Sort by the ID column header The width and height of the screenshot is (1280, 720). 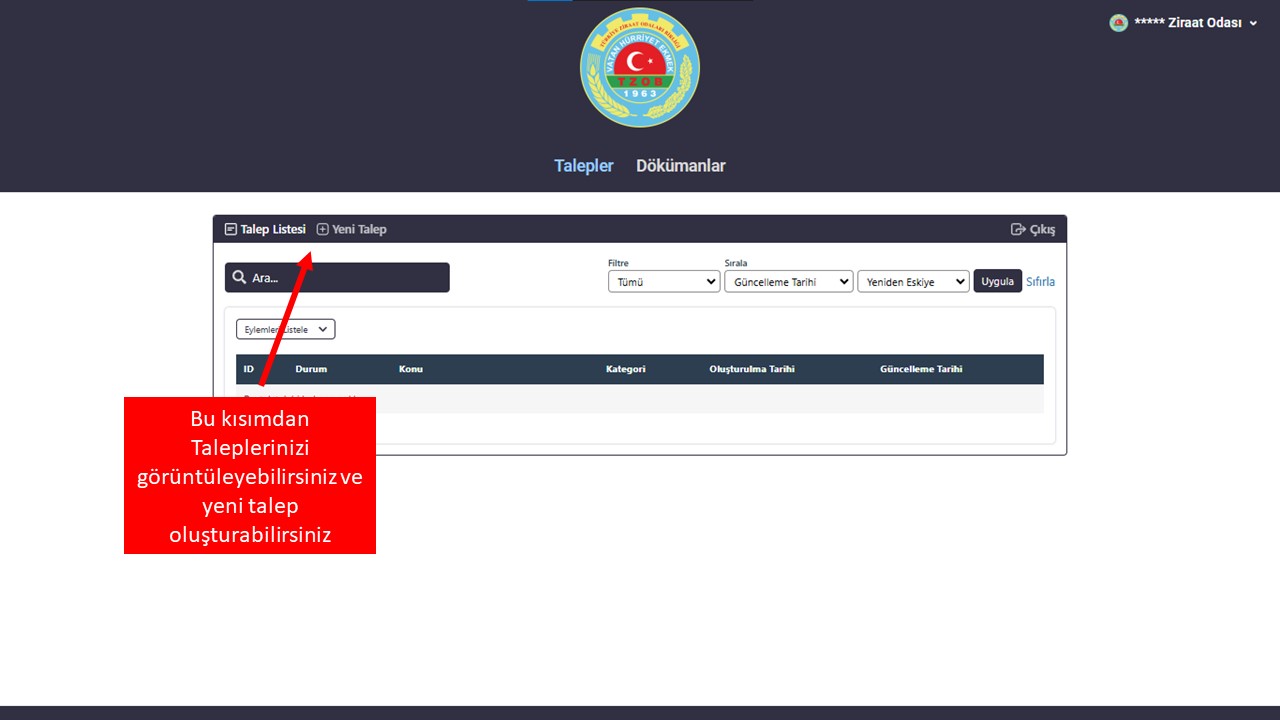(249, 369)
